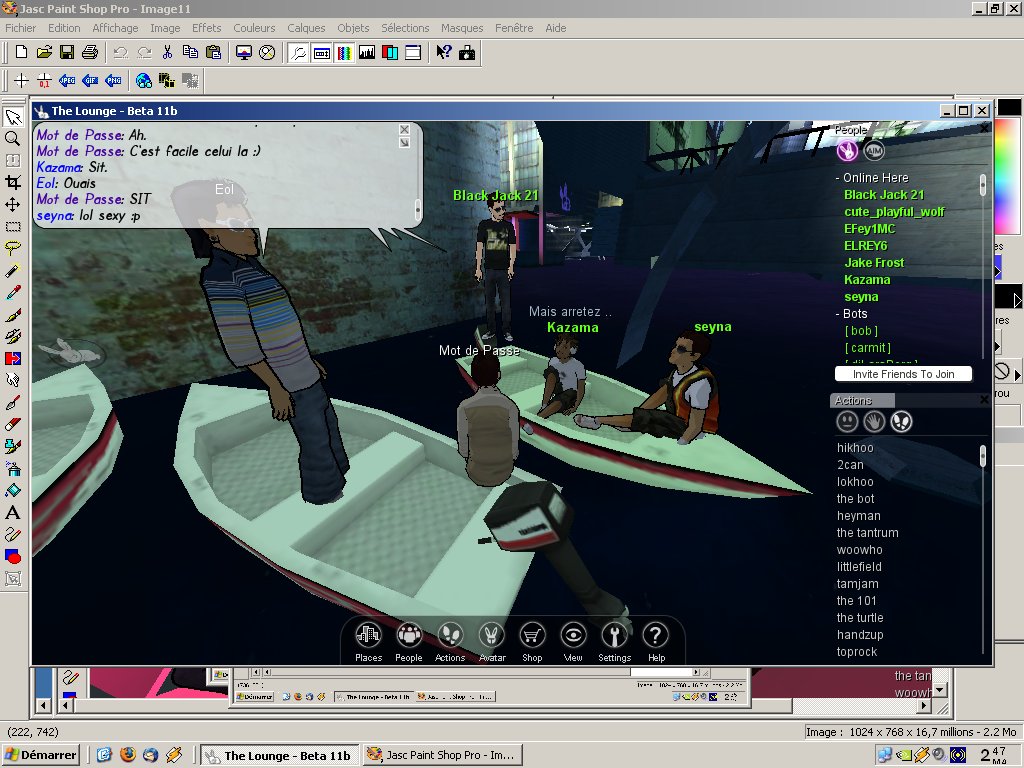Open the help pointer question-mark tool
Screen dimensions: 1024x768
443,52
